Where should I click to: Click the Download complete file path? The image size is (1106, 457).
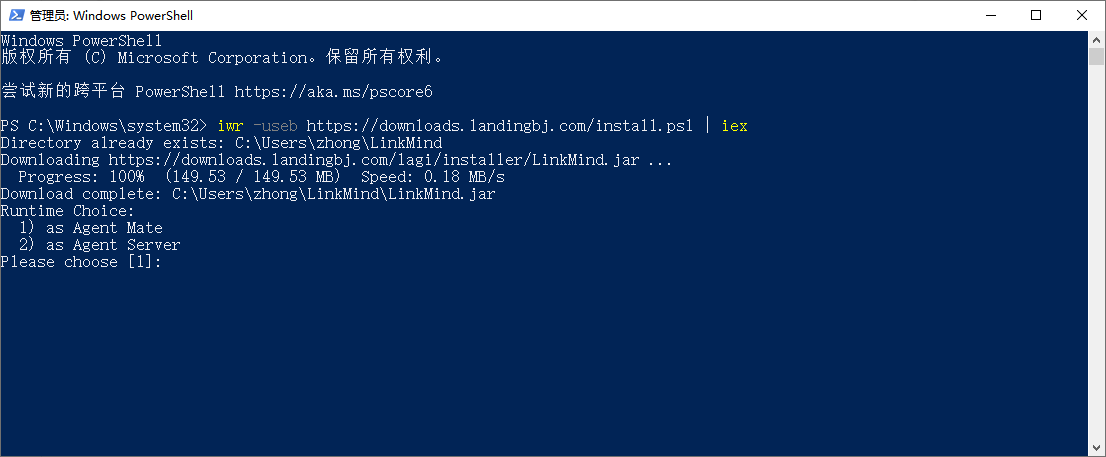(333, 194)
